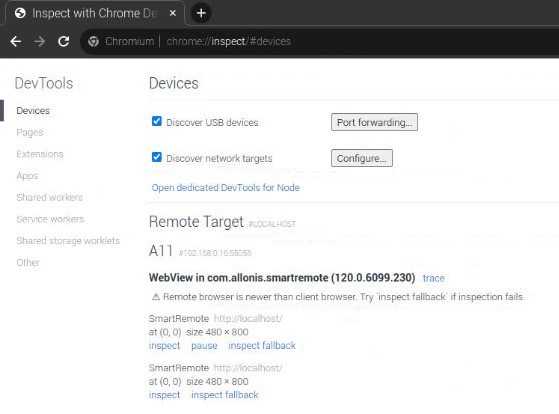Toggle Discover USB devices checkbox
The width and height of the screenshot is (559, 414).
click(x=157, y=121)
